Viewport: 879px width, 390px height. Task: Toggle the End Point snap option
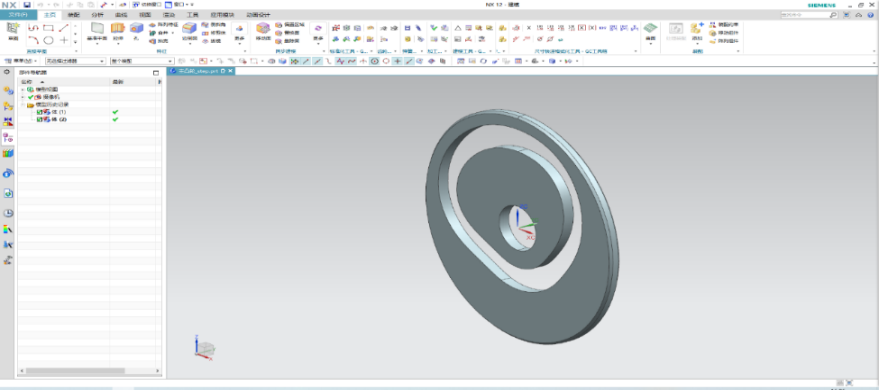coord(306,61)
